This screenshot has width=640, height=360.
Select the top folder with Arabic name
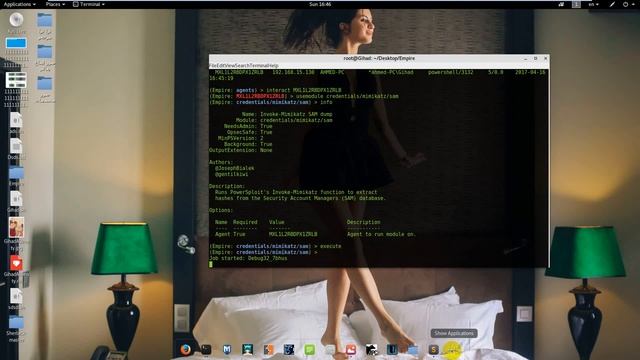(44, 20)
